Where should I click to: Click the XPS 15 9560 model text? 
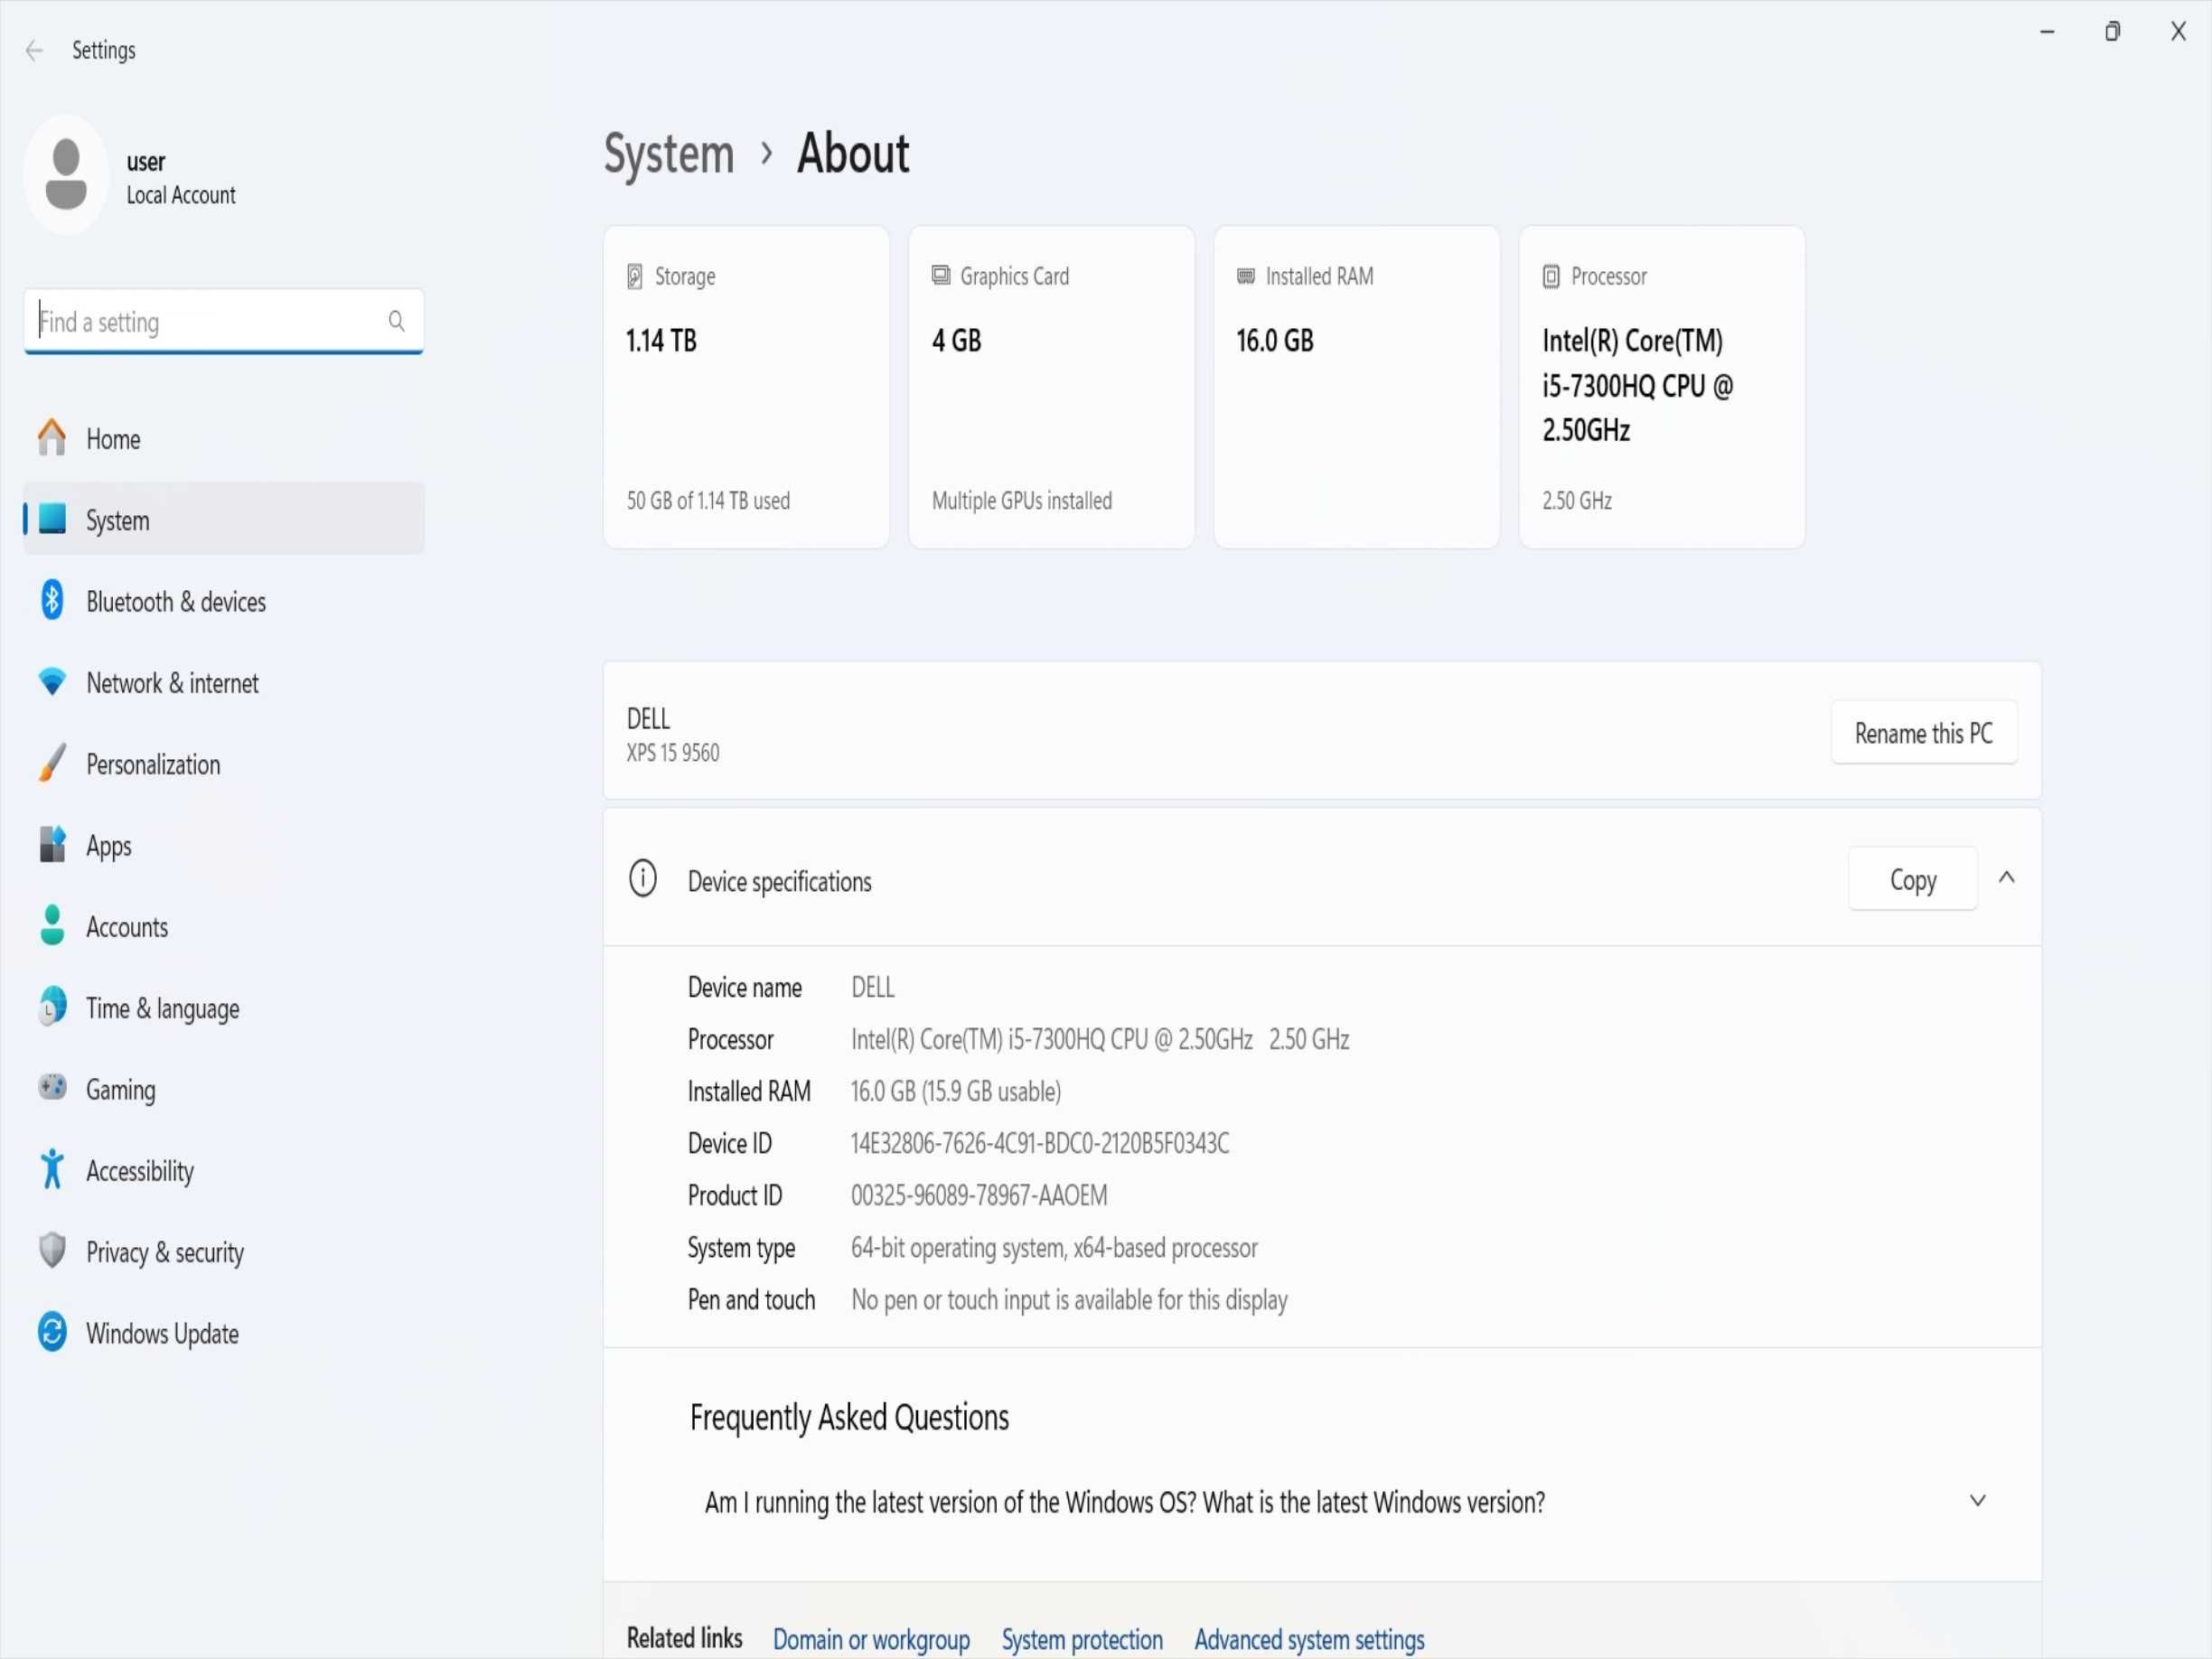pyautogui.click(x=673, y=752)
